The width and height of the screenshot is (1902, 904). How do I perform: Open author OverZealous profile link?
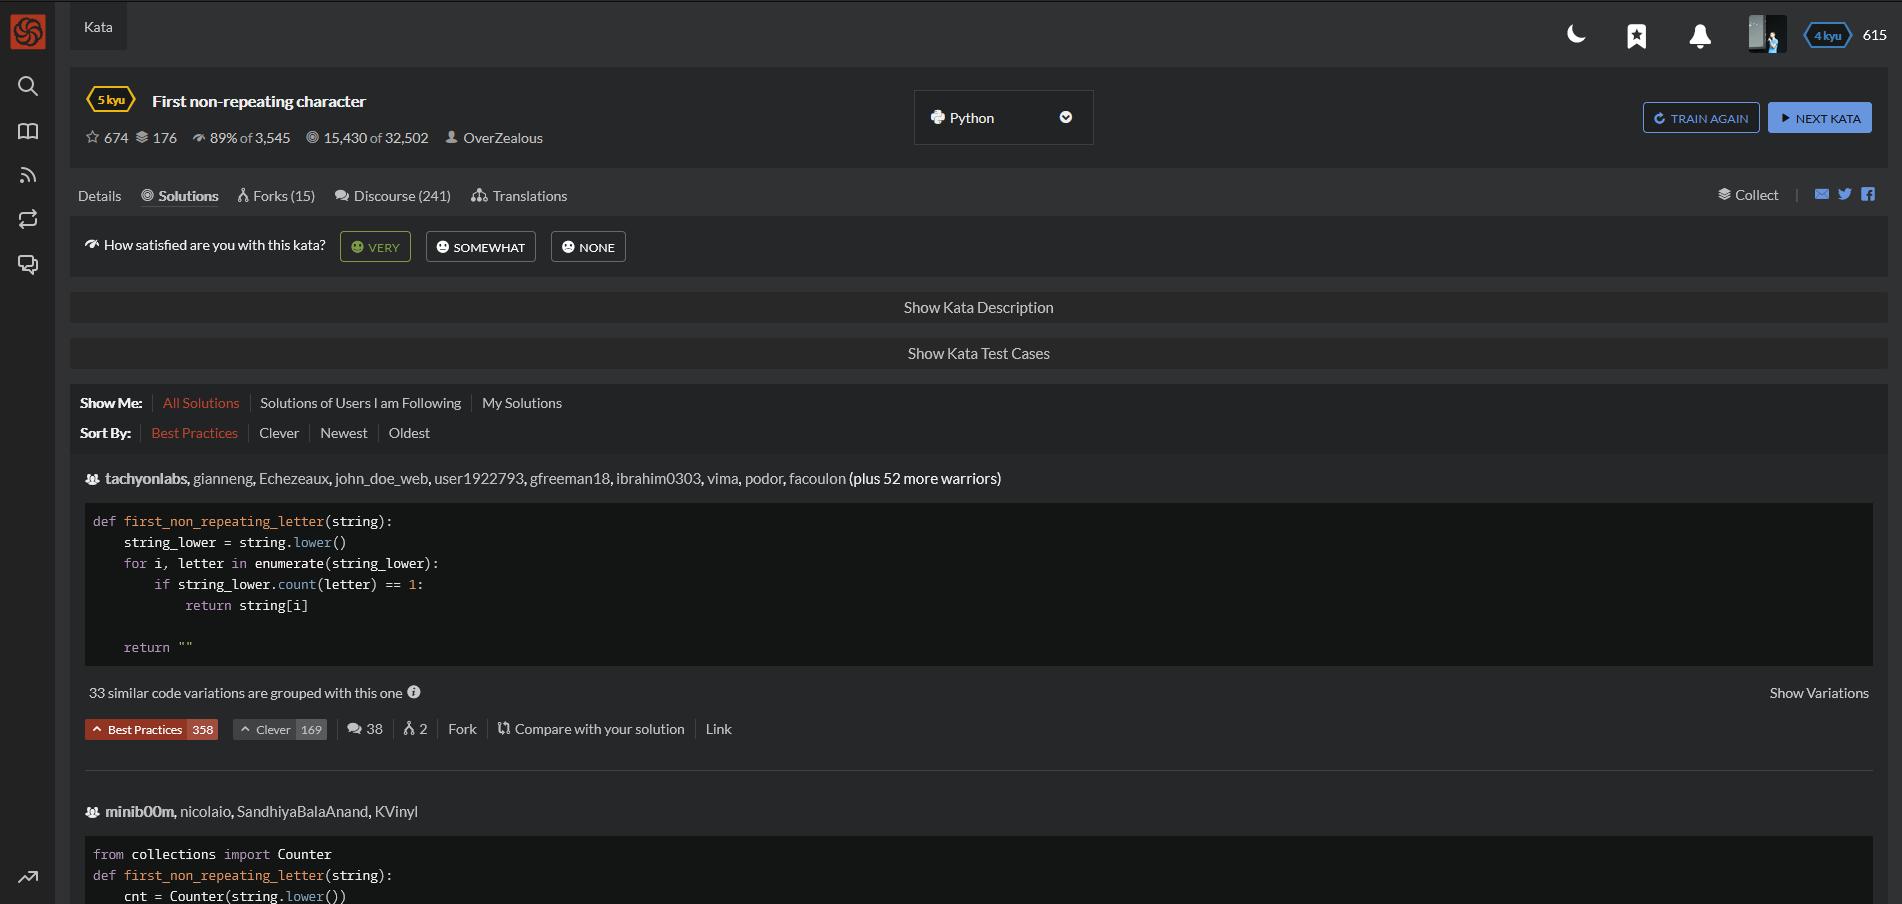tap(503, 138)
